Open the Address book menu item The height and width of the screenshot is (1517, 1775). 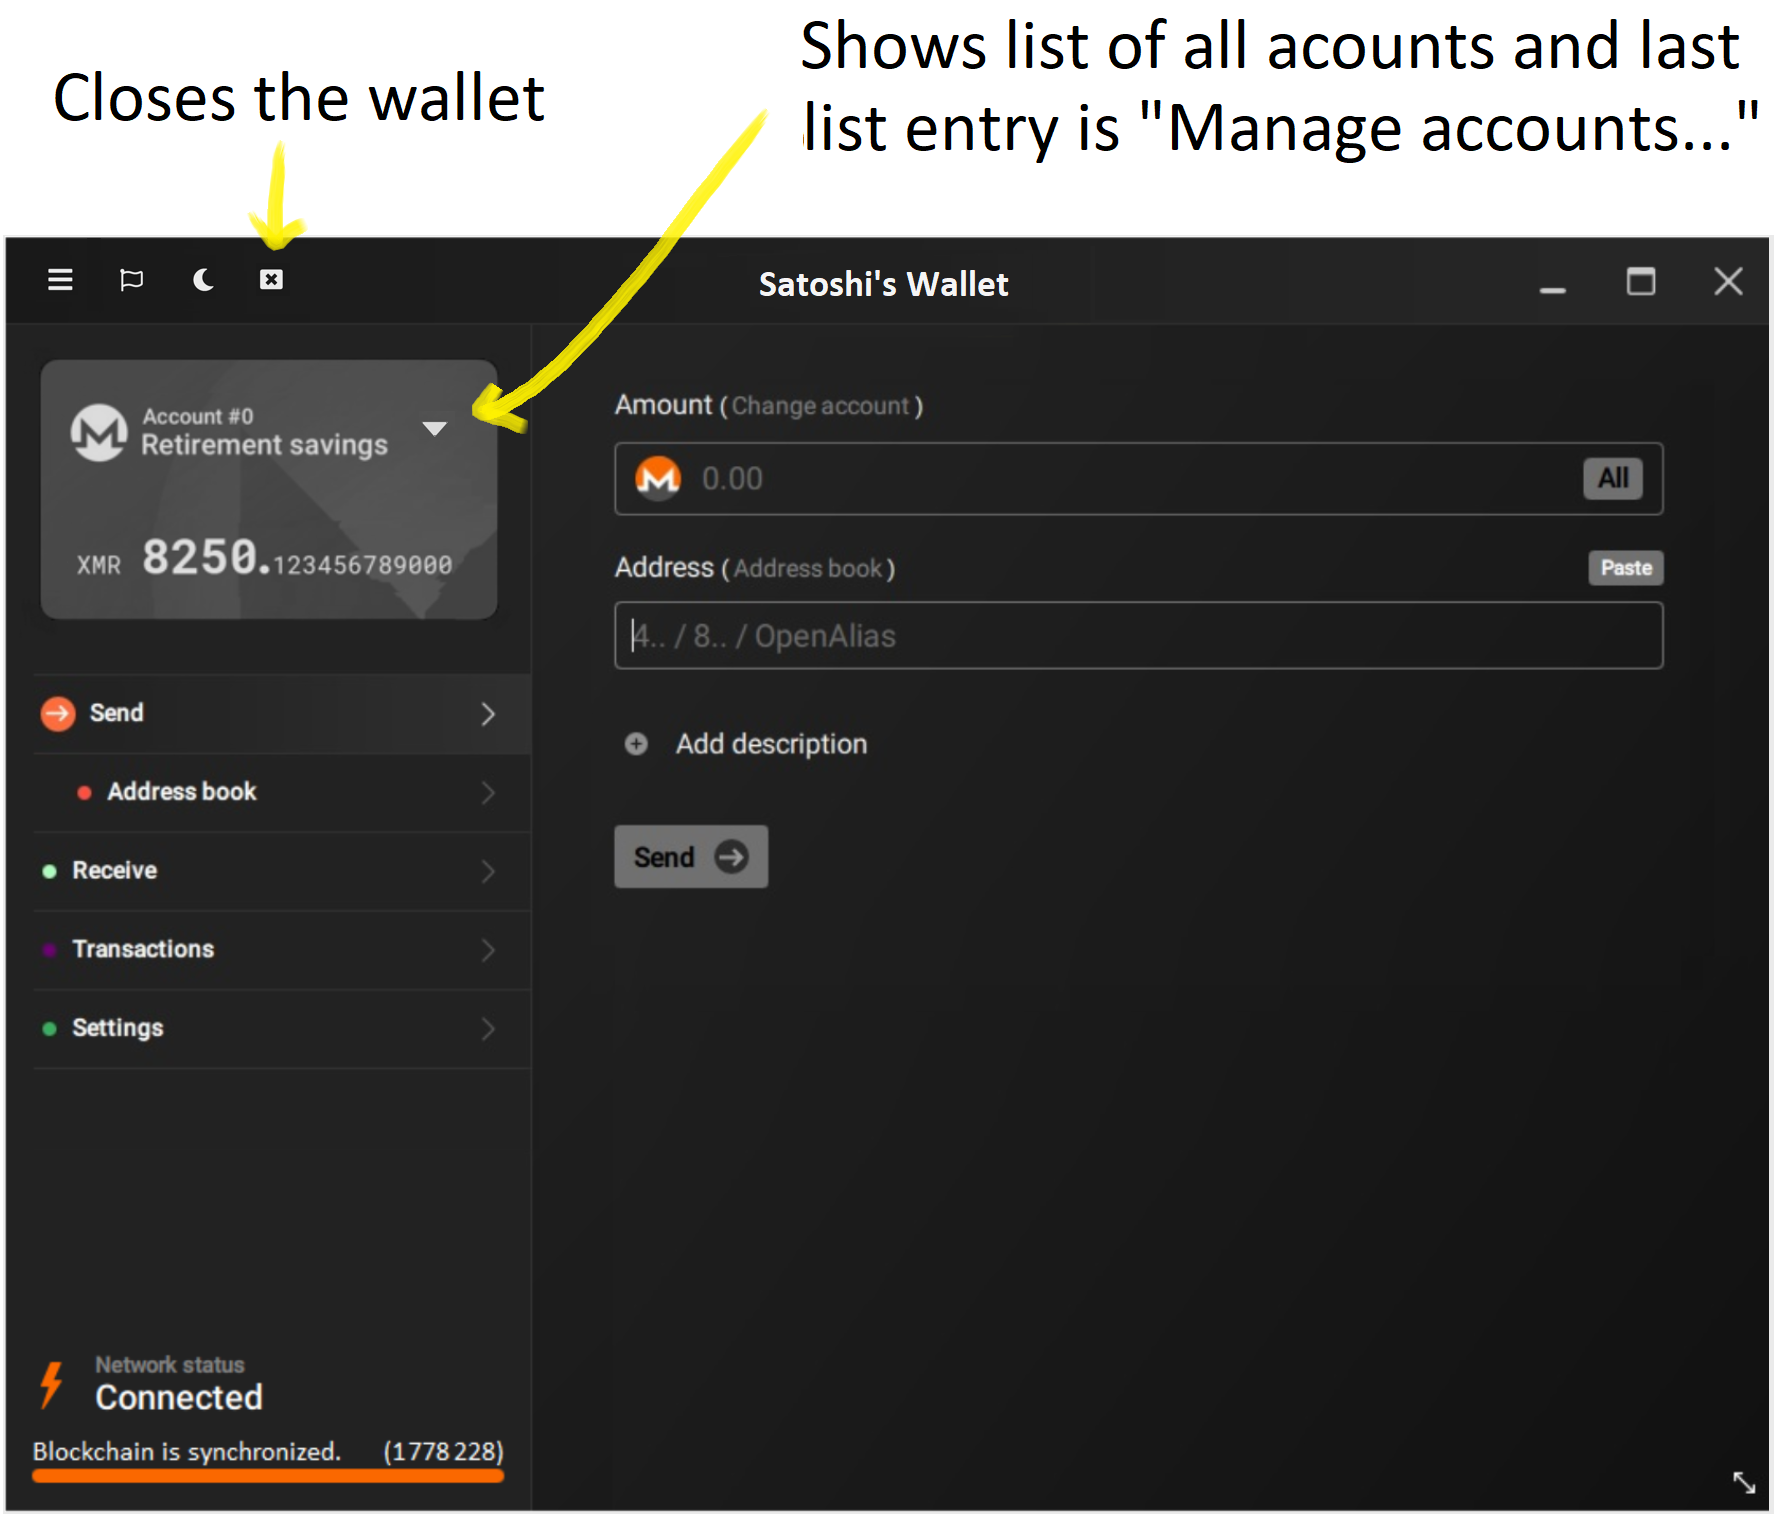tap(282, 793)
